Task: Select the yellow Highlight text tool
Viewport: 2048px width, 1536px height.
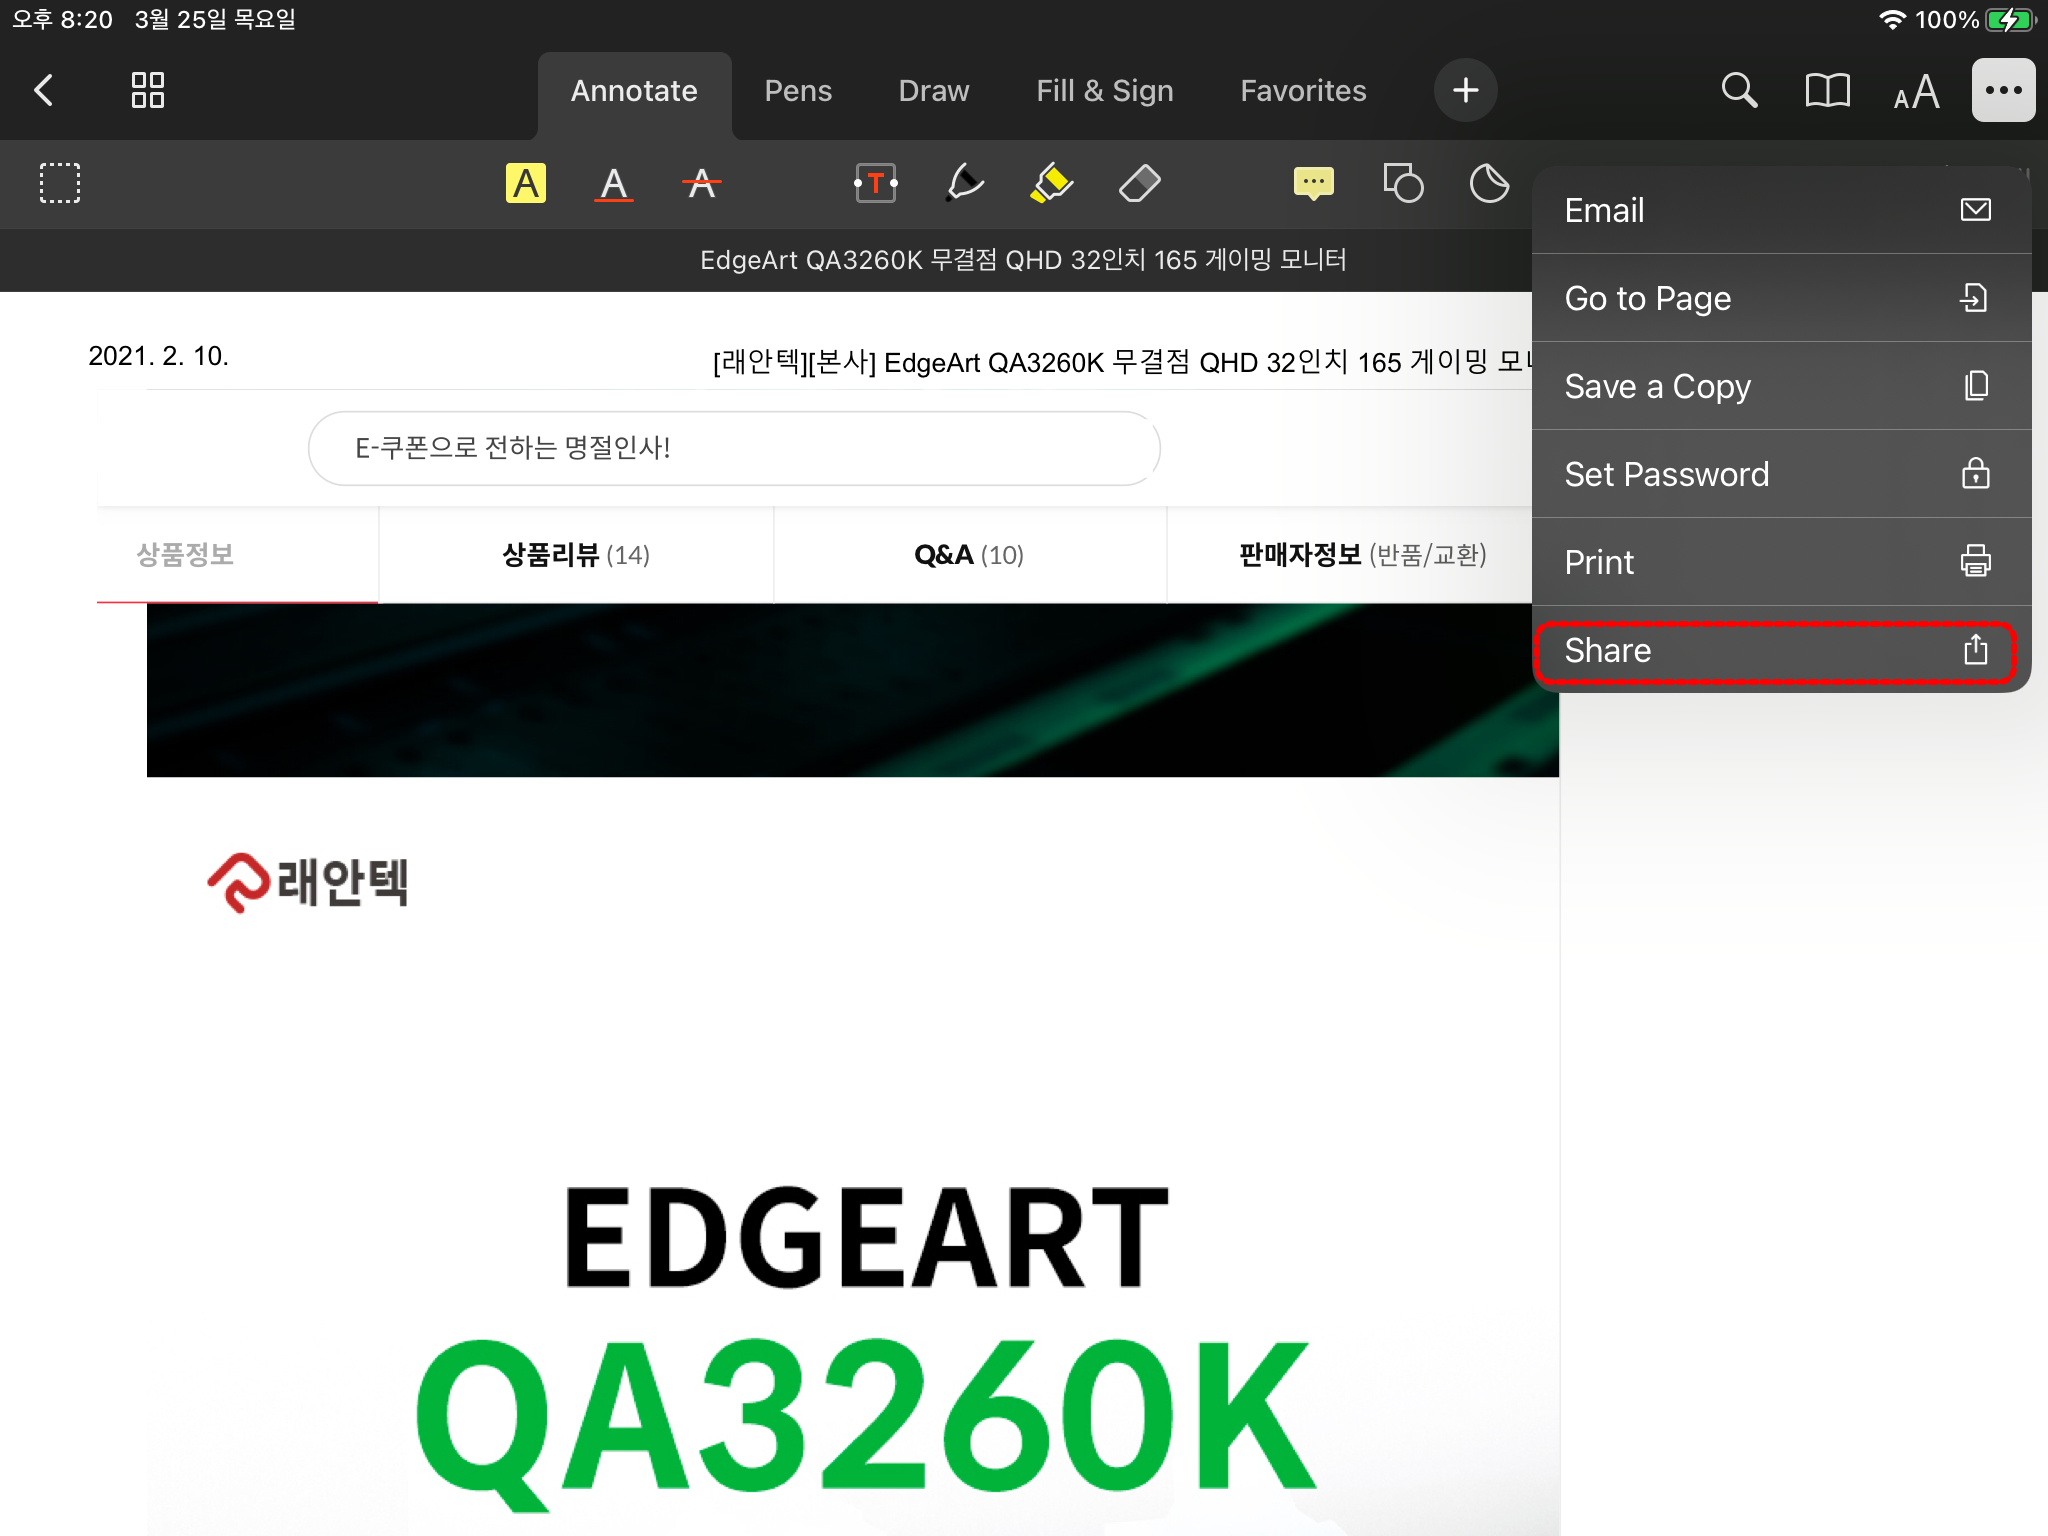Action: click(x=525, y=184)
